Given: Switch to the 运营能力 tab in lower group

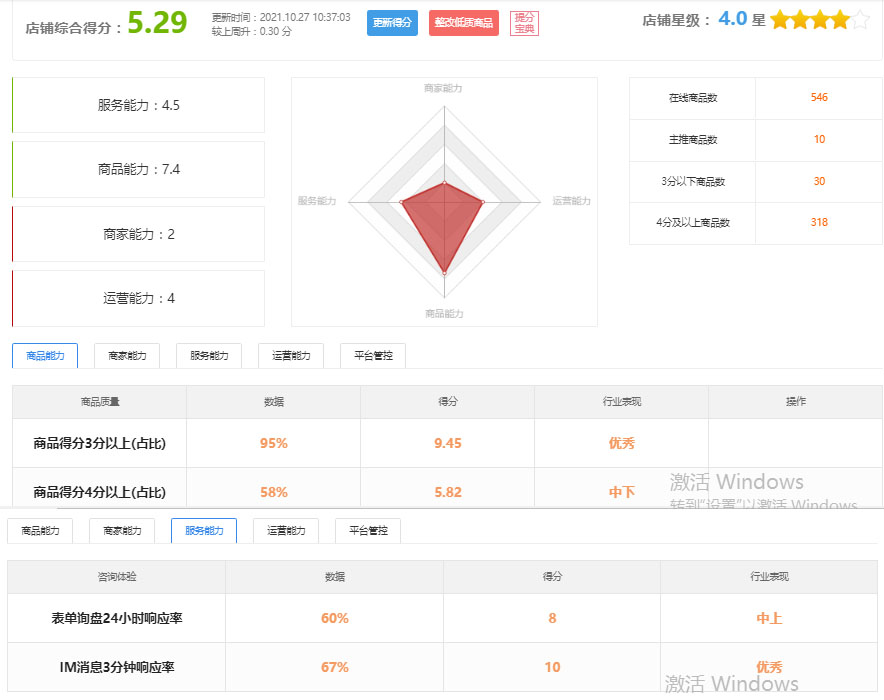Looking at the screenshot, I should pos(285,531).
